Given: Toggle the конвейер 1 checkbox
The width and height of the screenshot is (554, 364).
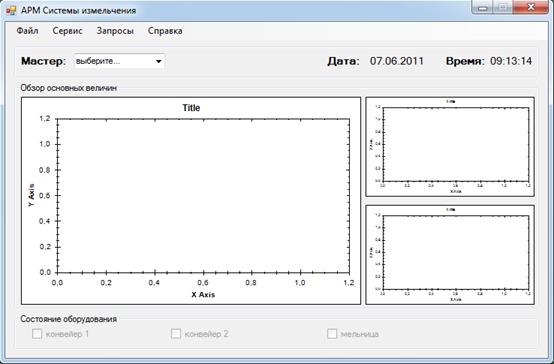Looking at the screenshot, I should 37,334.
